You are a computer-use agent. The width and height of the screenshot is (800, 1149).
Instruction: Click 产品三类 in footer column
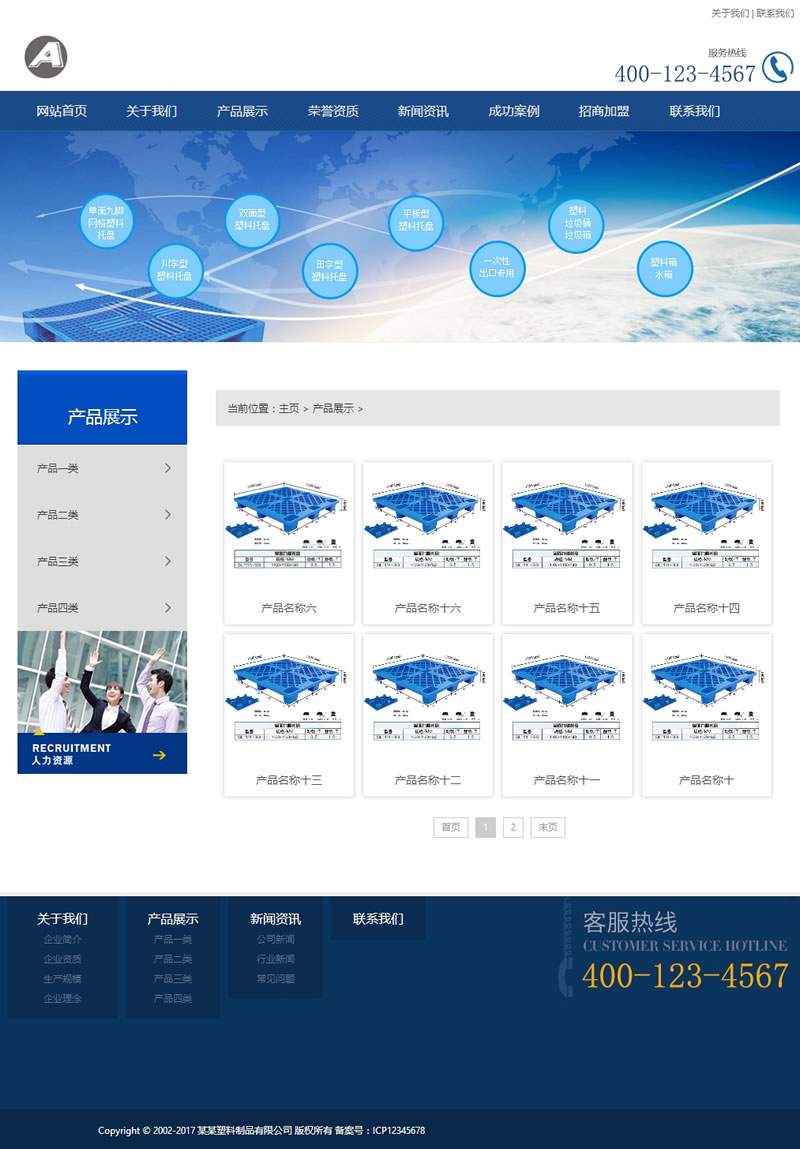point(173,979)
